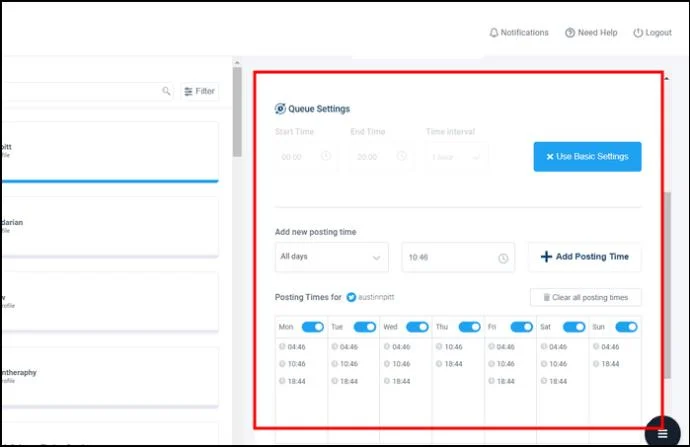Screen dimensions: 690x447
Task: Click the Need Help question icon
Action: click(570, 33)
